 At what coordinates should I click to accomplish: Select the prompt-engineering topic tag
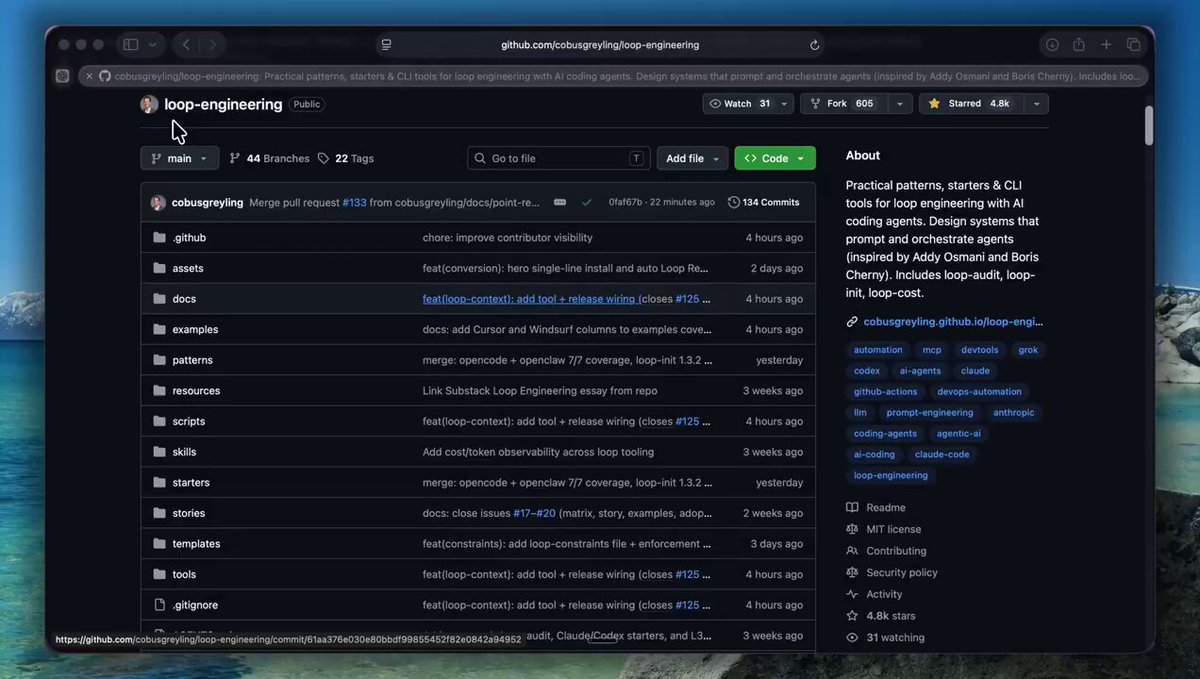pyautogui.click(x=930, y=413)
